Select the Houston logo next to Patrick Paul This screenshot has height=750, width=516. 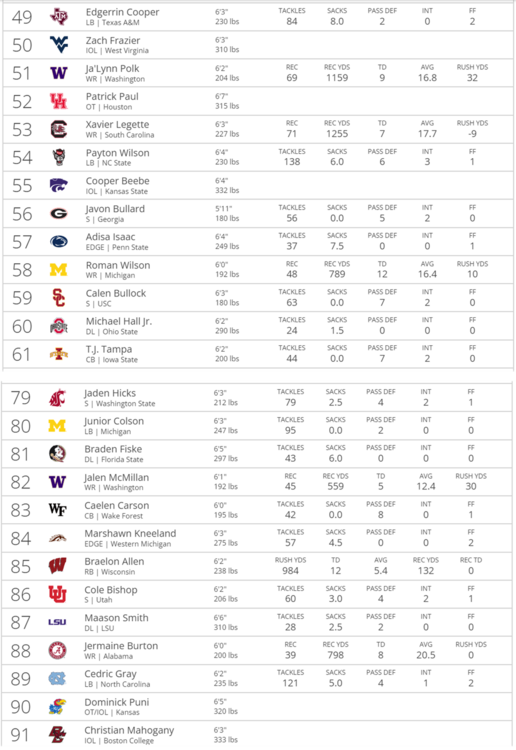59,101
